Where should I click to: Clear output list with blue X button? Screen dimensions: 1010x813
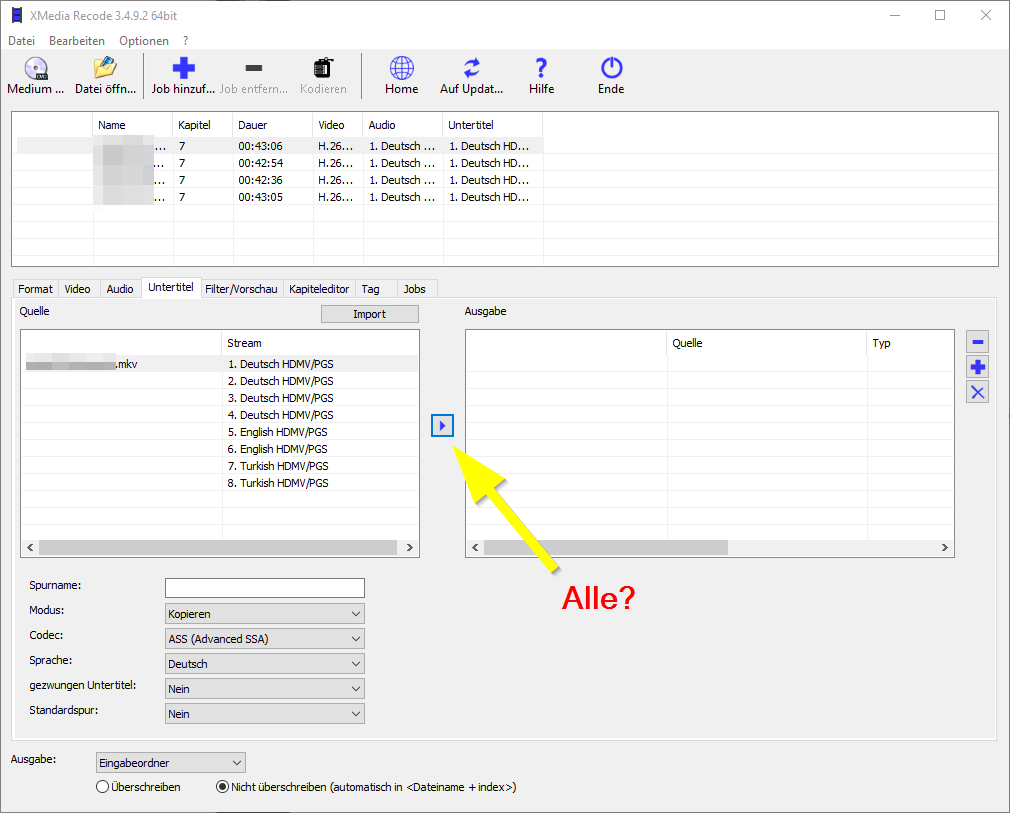(977, 392)
